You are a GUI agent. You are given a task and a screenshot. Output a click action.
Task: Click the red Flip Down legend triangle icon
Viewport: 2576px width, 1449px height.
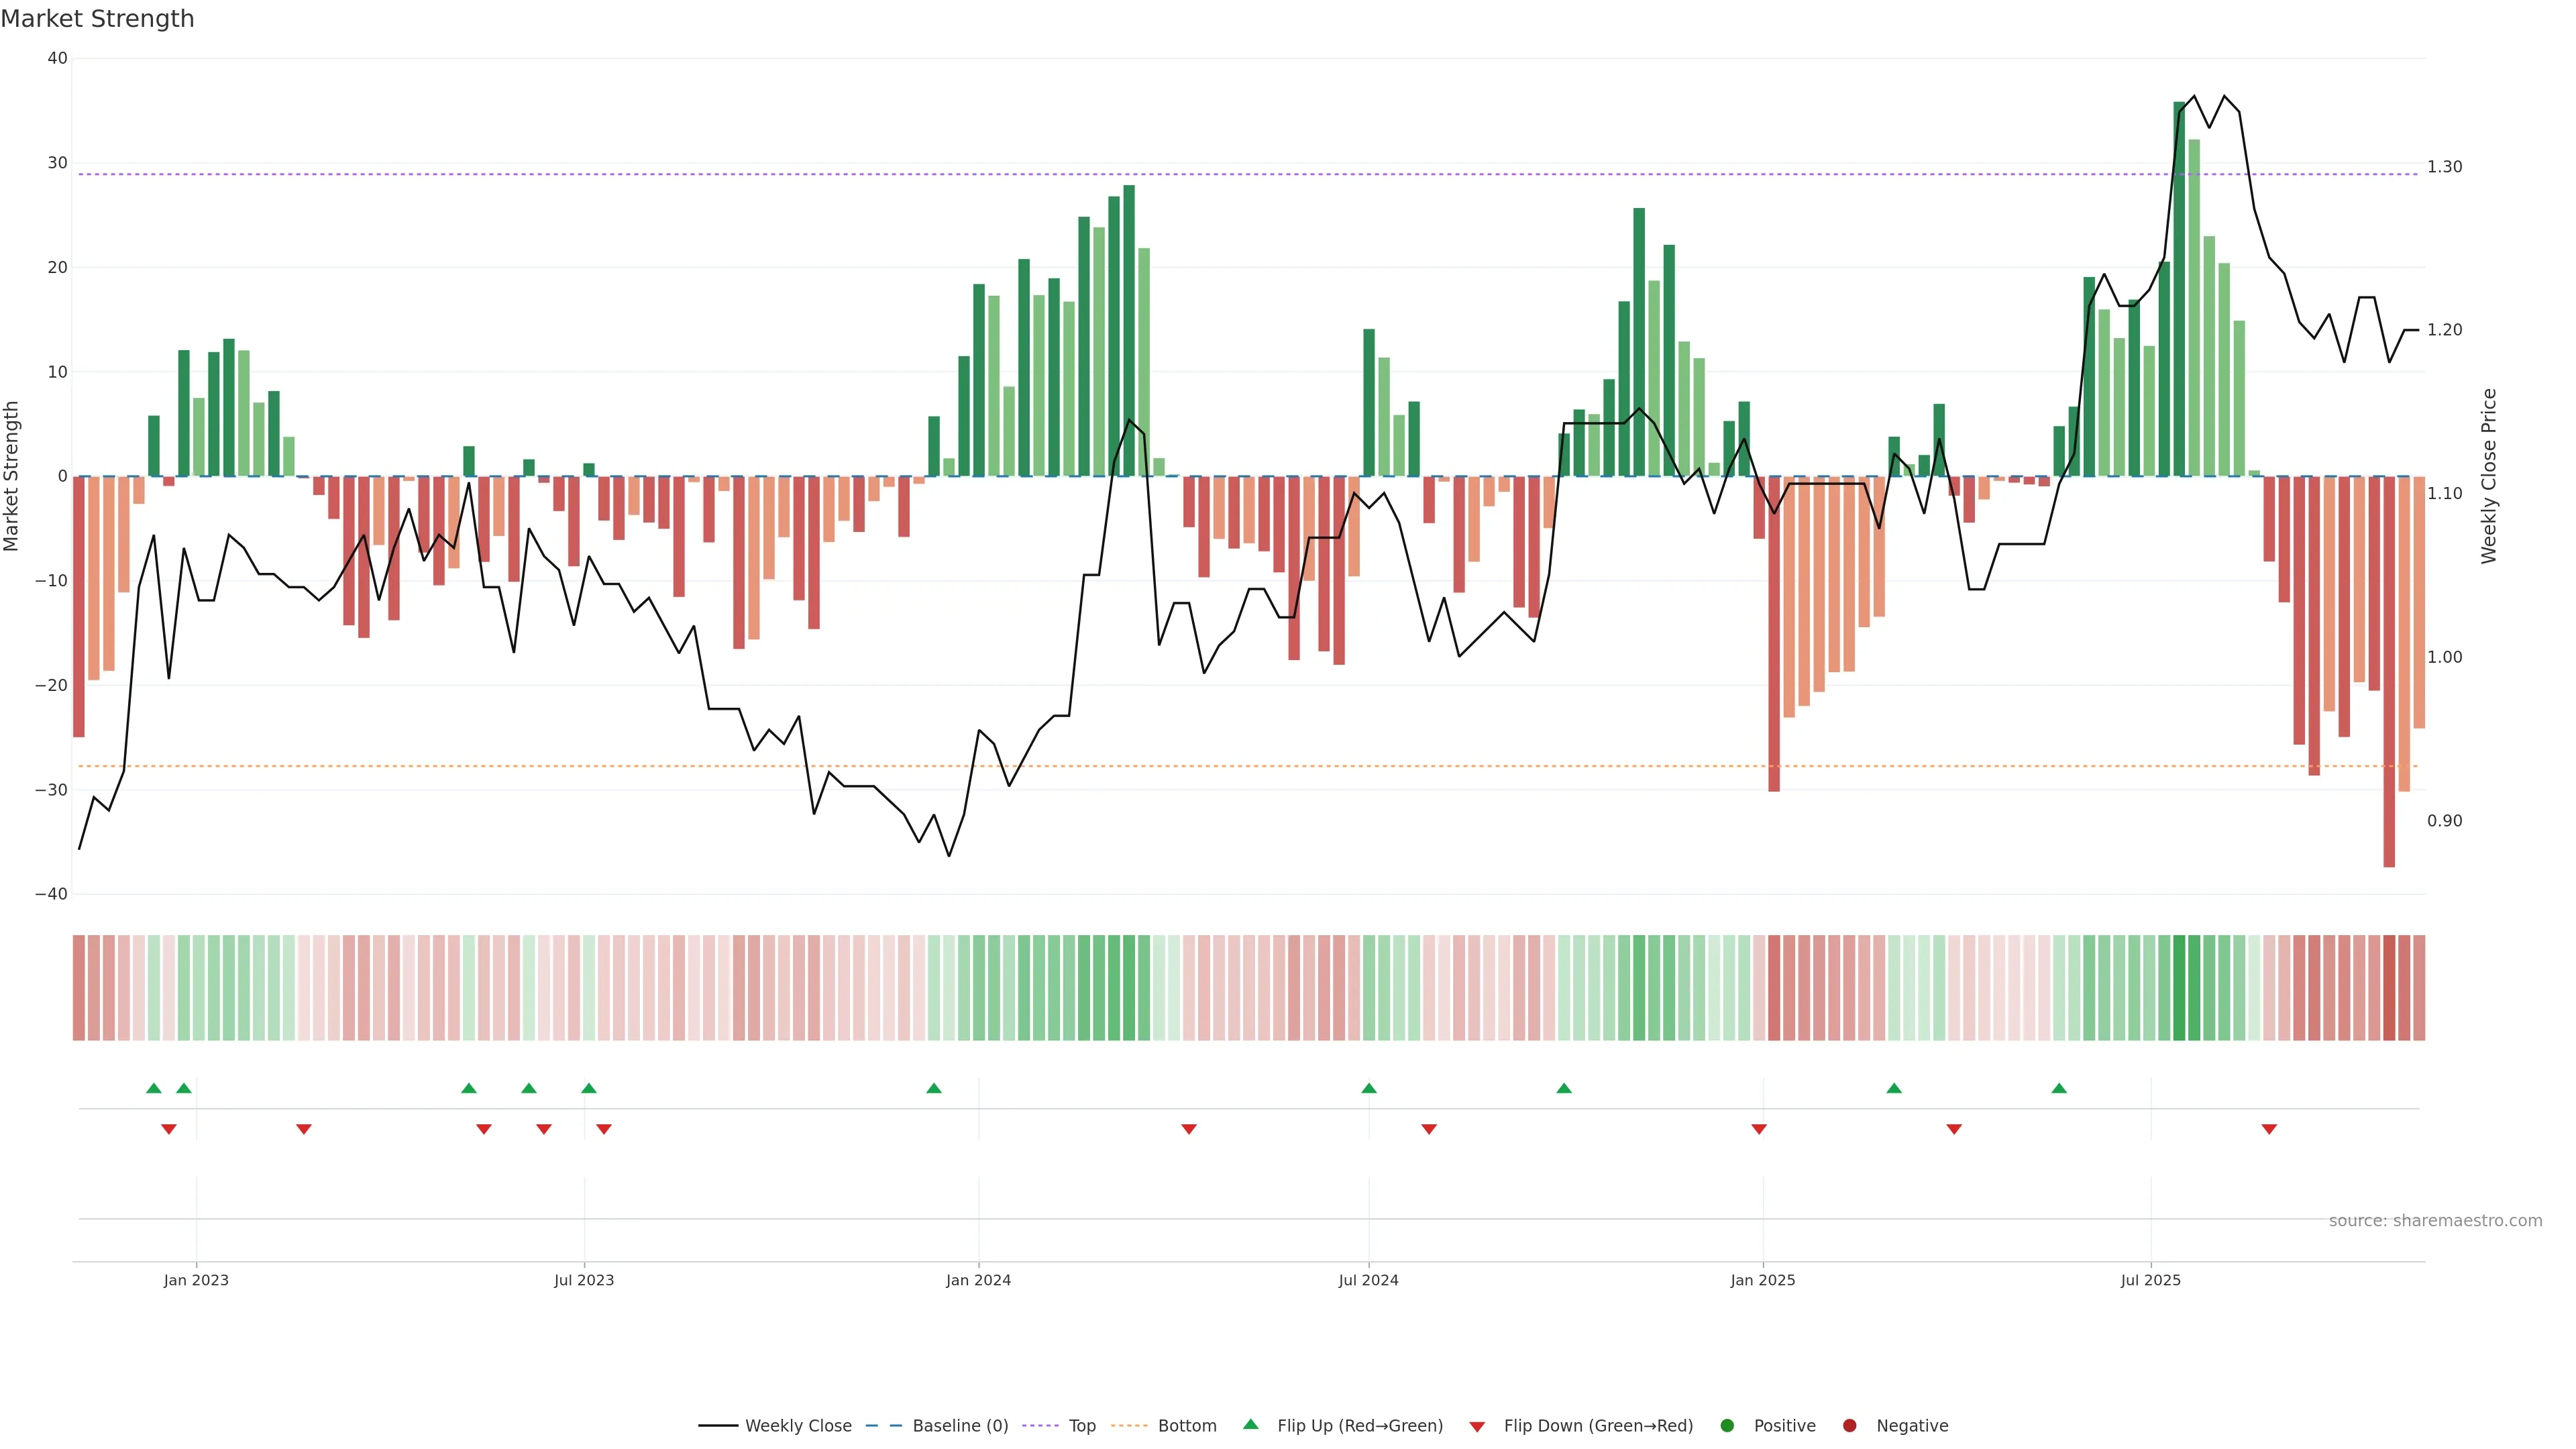1477,1427
